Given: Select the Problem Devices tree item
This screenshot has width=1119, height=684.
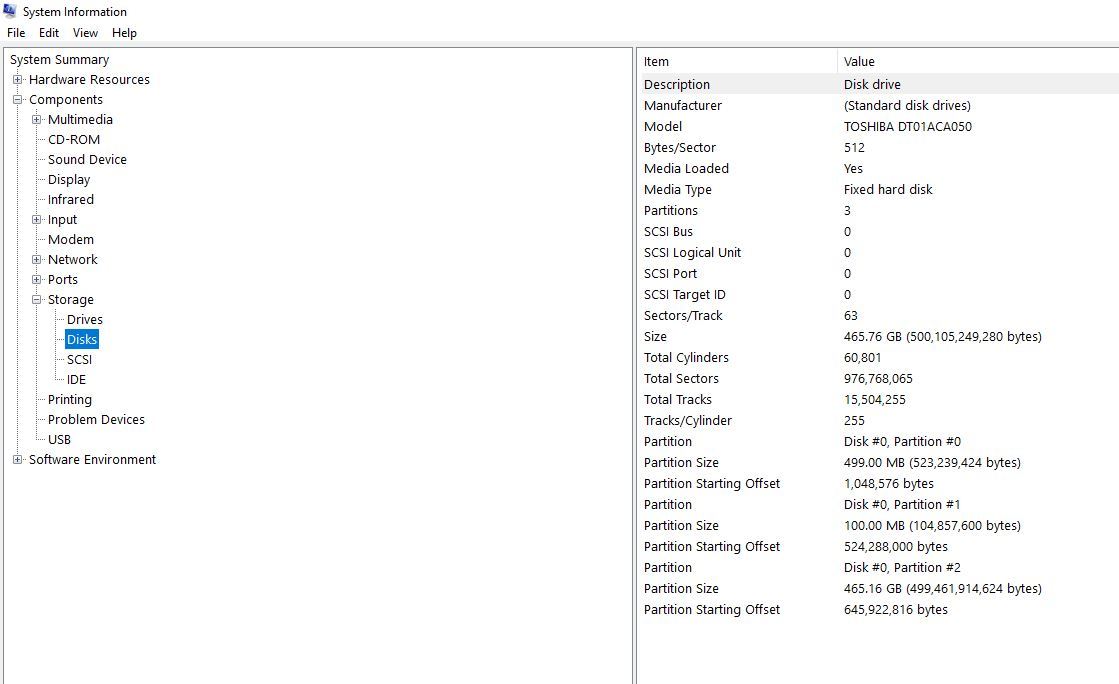Looking at the screenshot, I should coord(96,420).
